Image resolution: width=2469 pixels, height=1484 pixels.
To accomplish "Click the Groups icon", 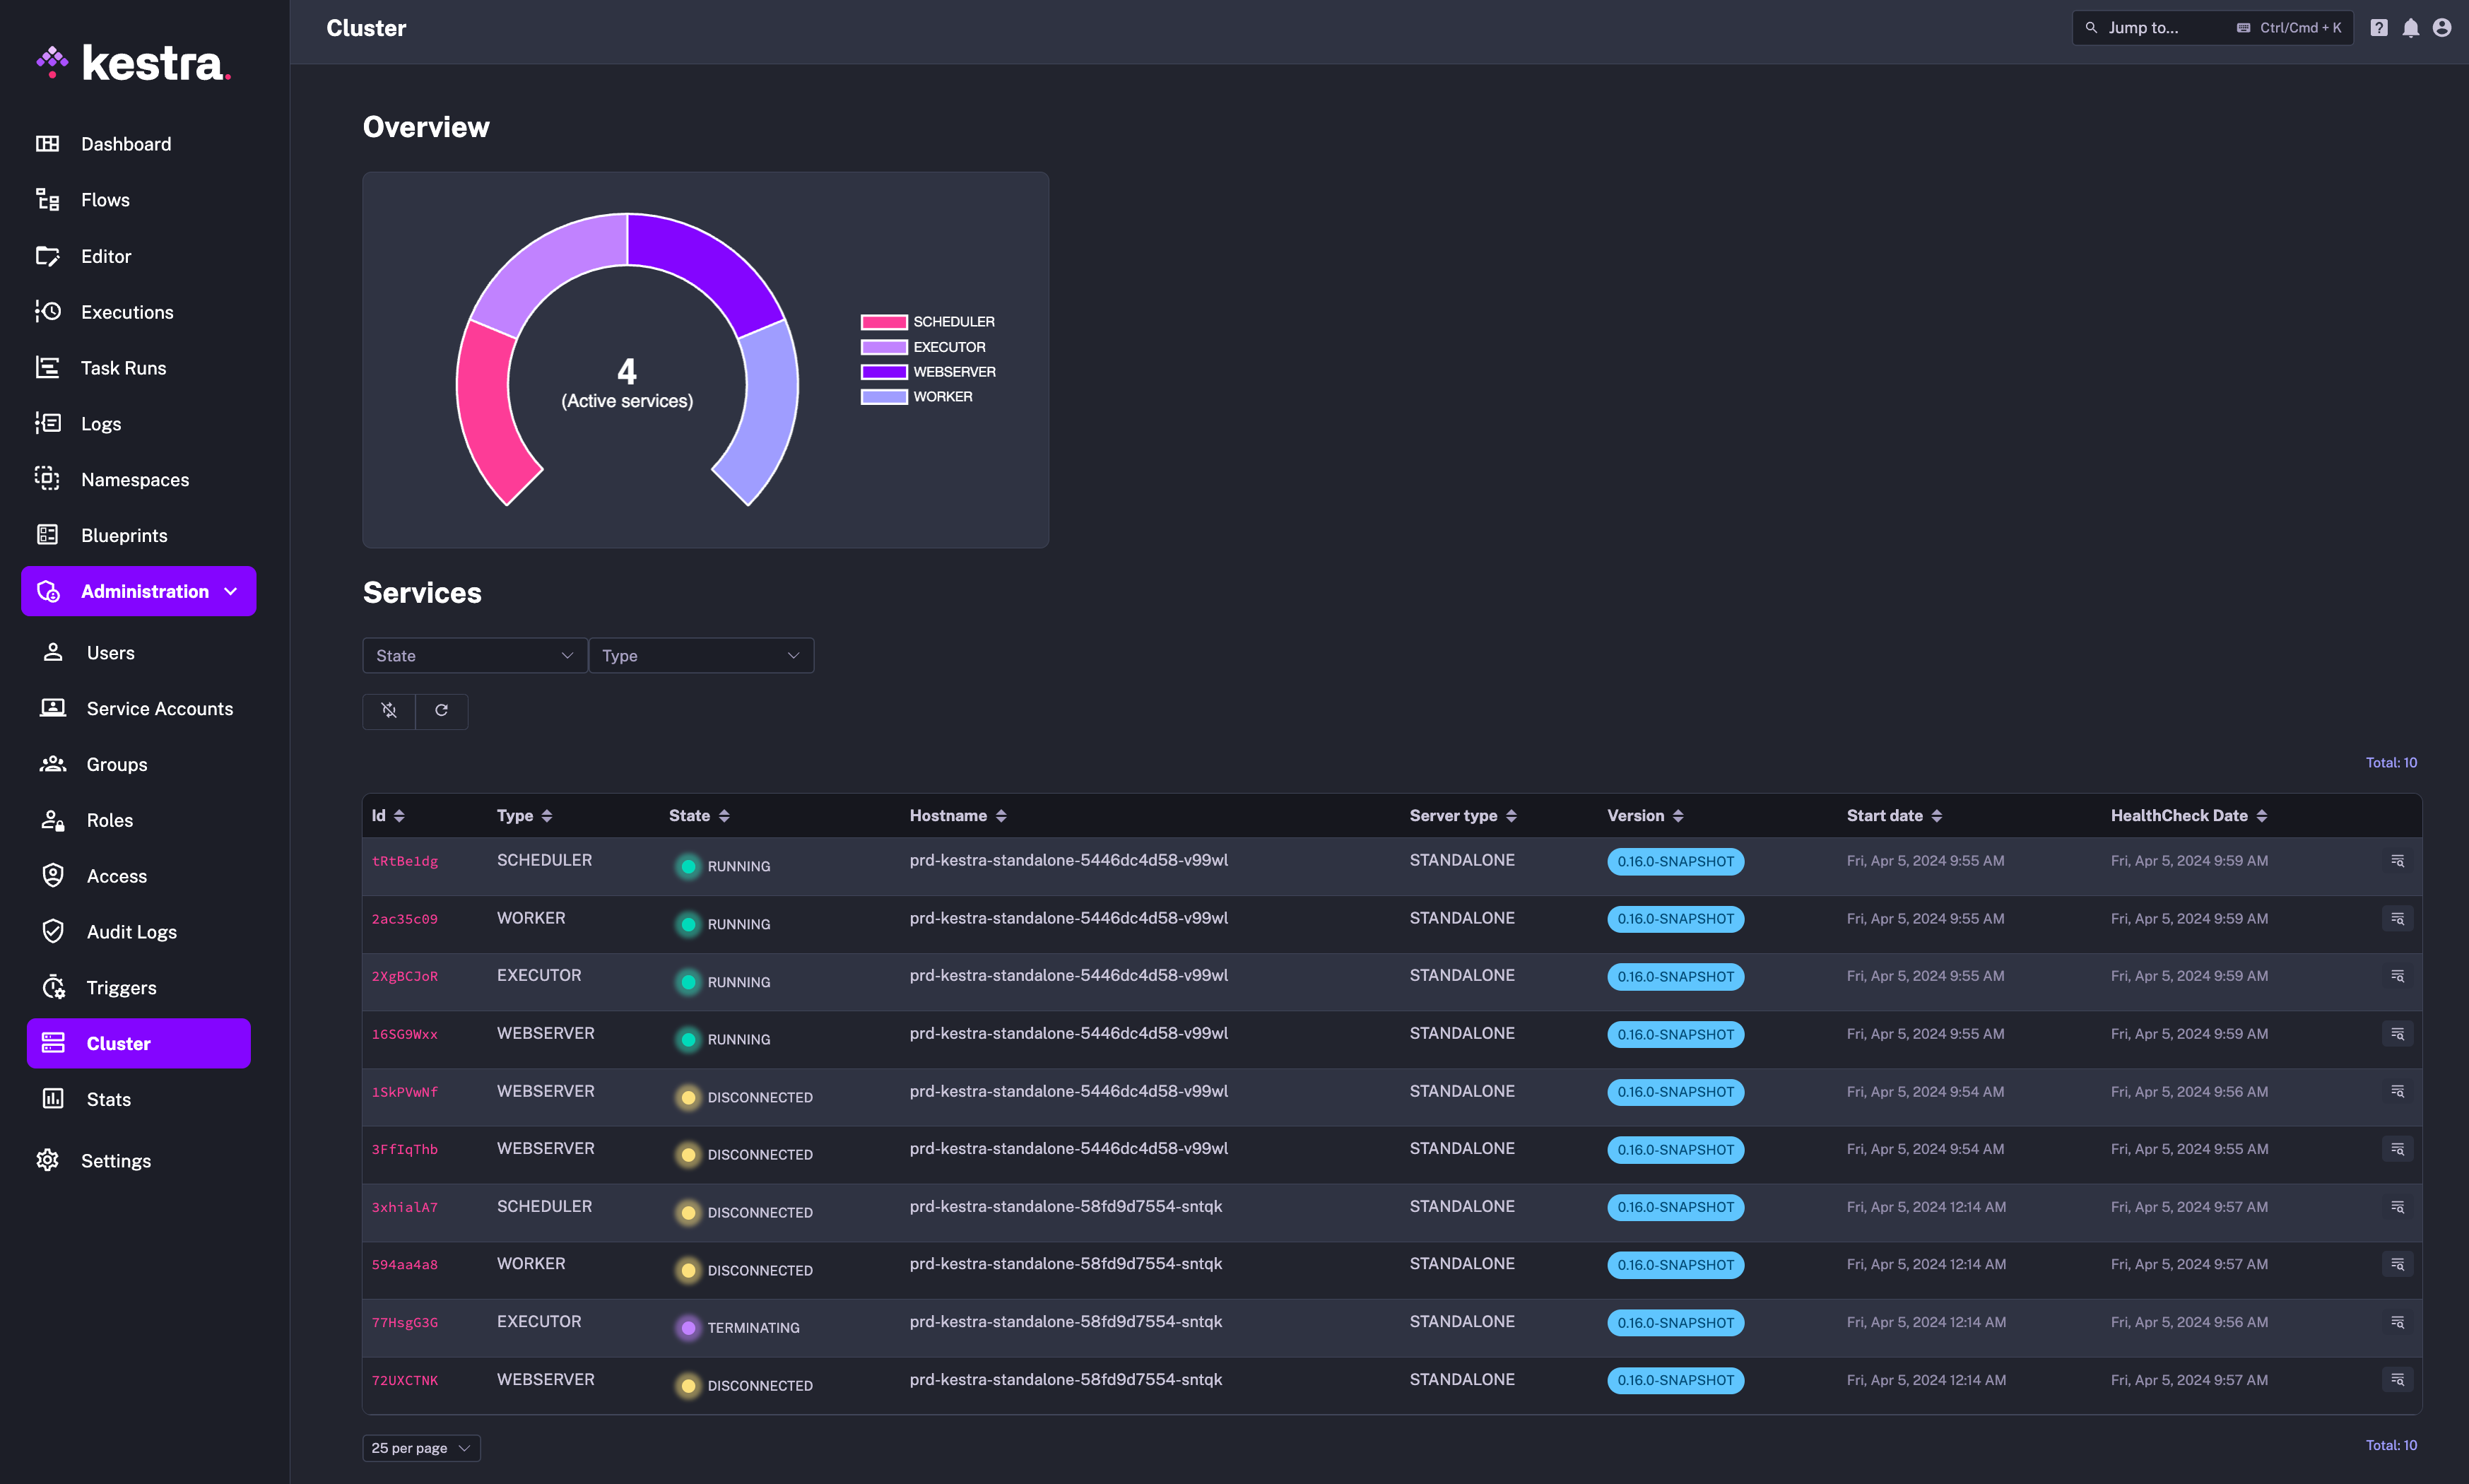I will [x=53, y=764].
